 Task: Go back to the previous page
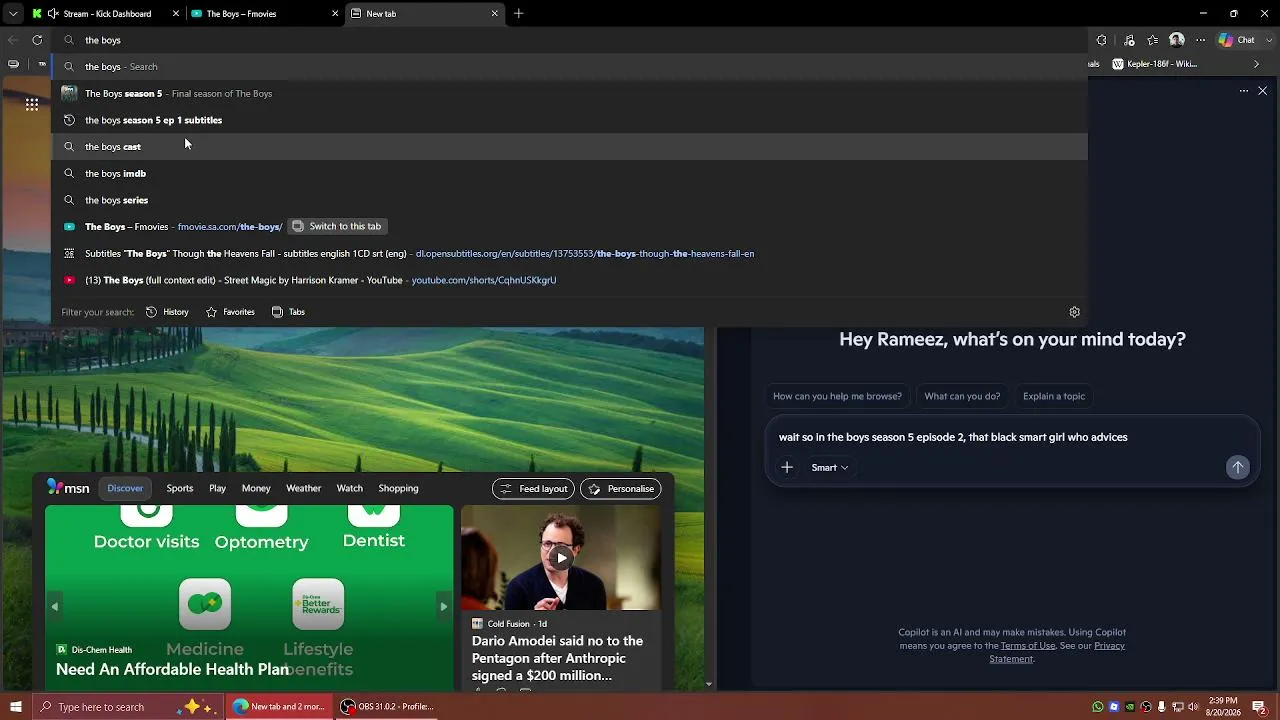pos(12,40)
